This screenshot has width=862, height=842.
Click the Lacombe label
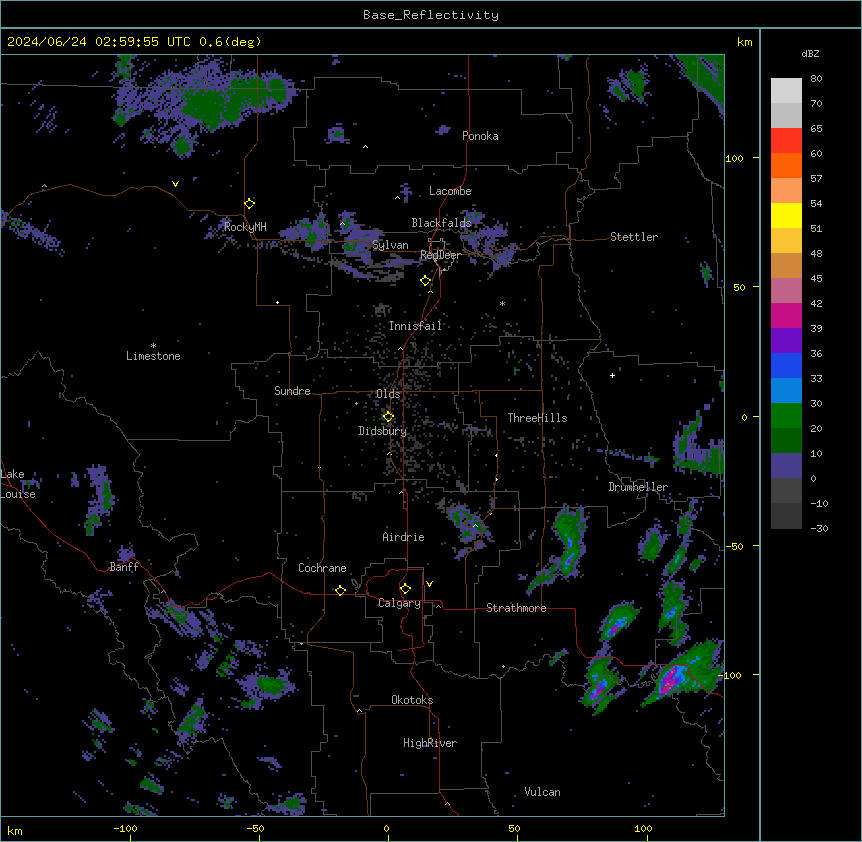pyautogui.click(x=450, y=191)
